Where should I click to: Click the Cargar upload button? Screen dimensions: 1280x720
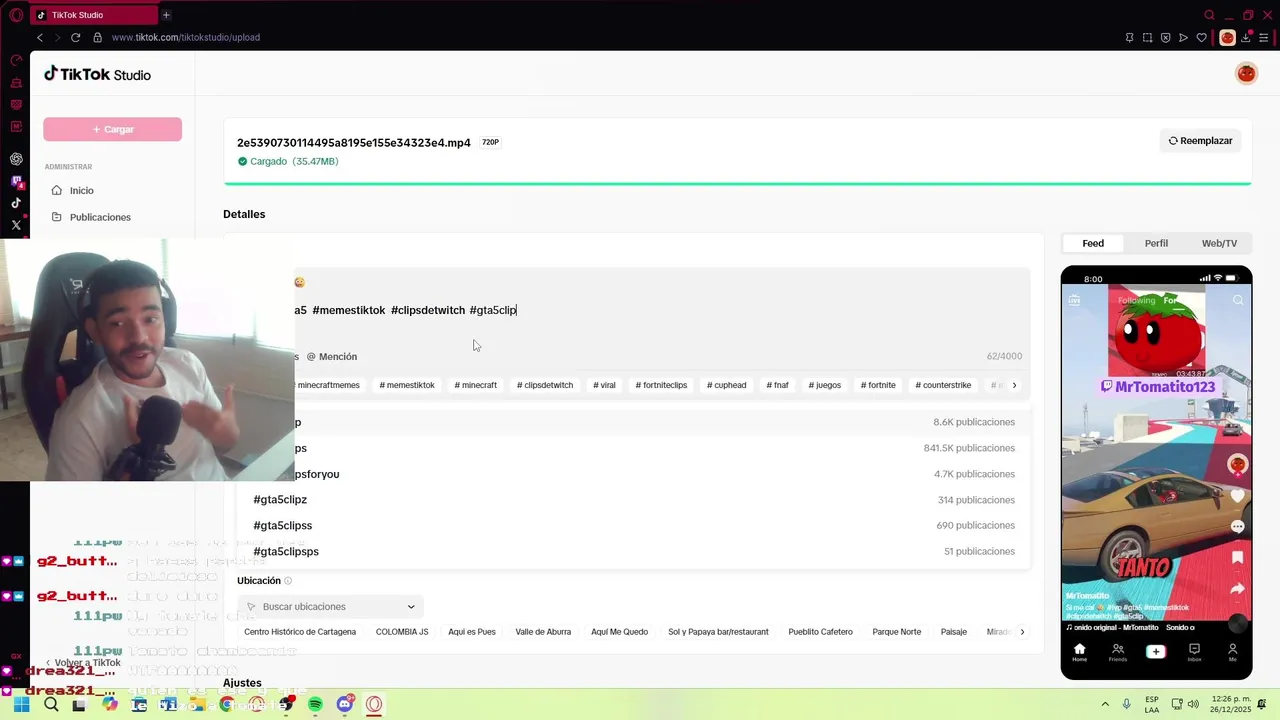(x=112, y=129)
